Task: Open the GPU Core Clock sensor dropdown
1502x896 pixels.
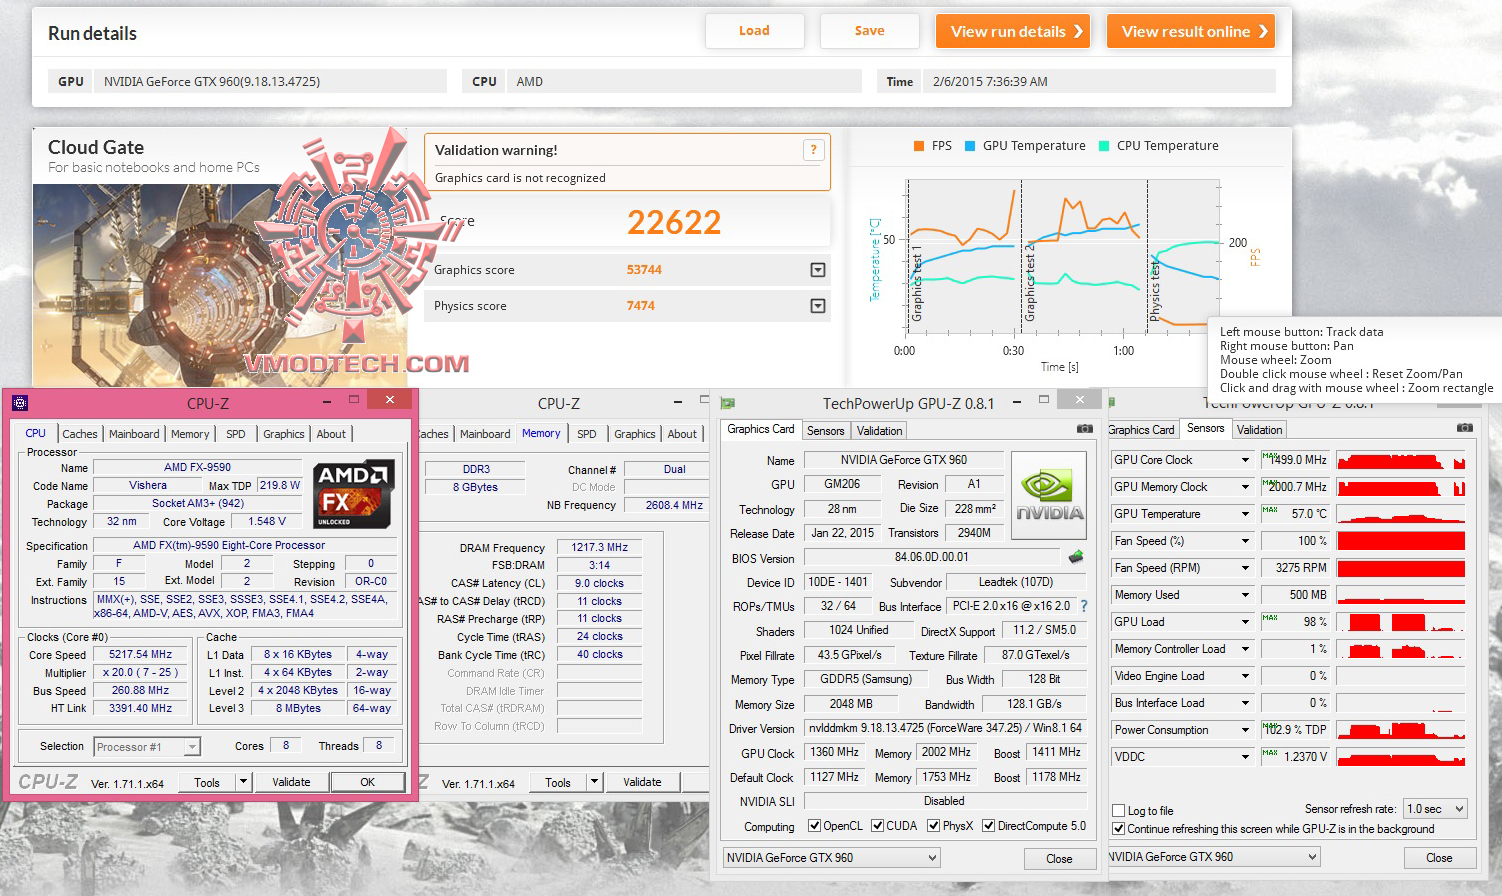Action: coord(1245,460)
